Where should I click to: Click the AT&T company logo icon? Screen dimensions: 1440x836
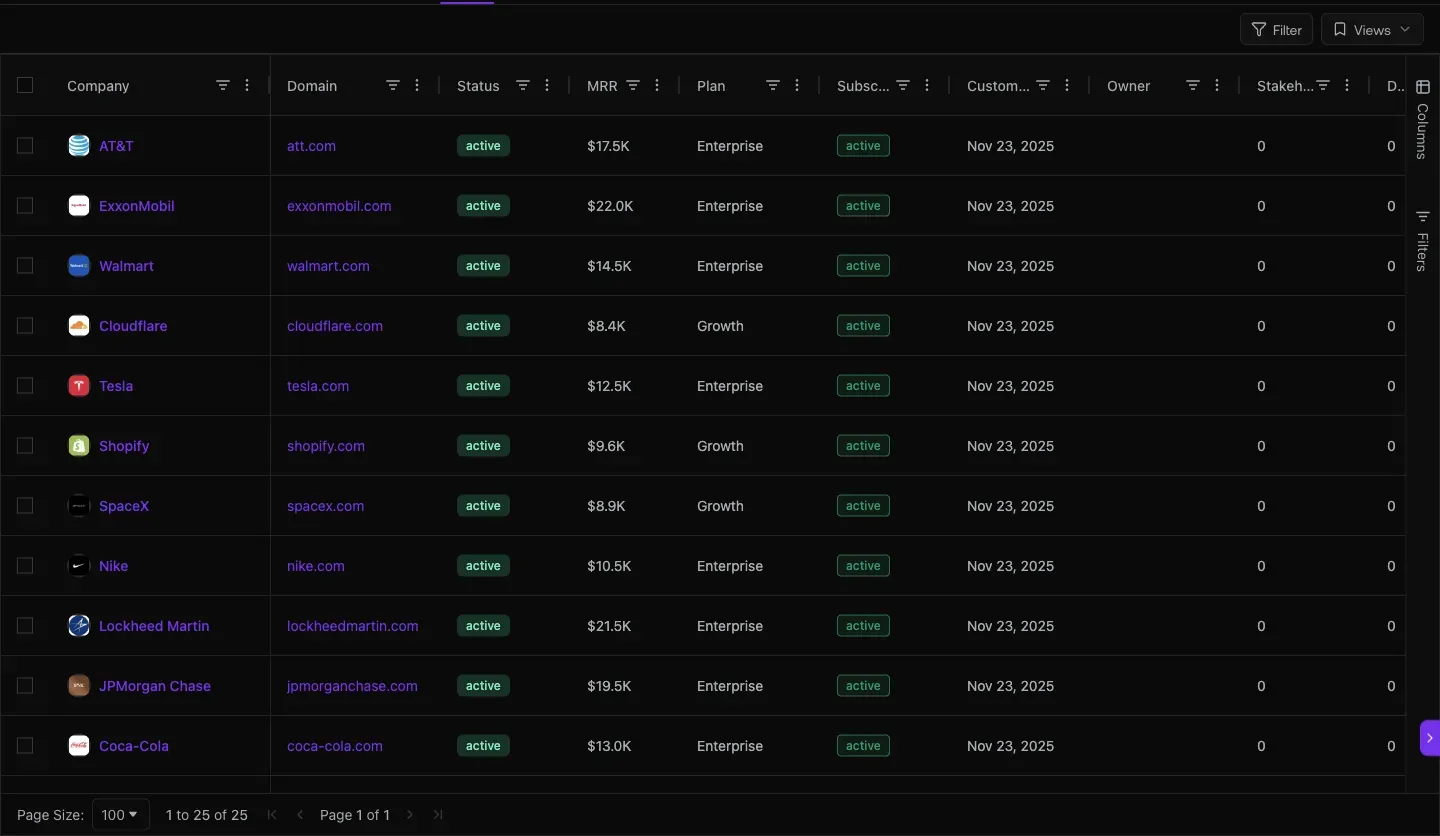(x=79, y=146)
